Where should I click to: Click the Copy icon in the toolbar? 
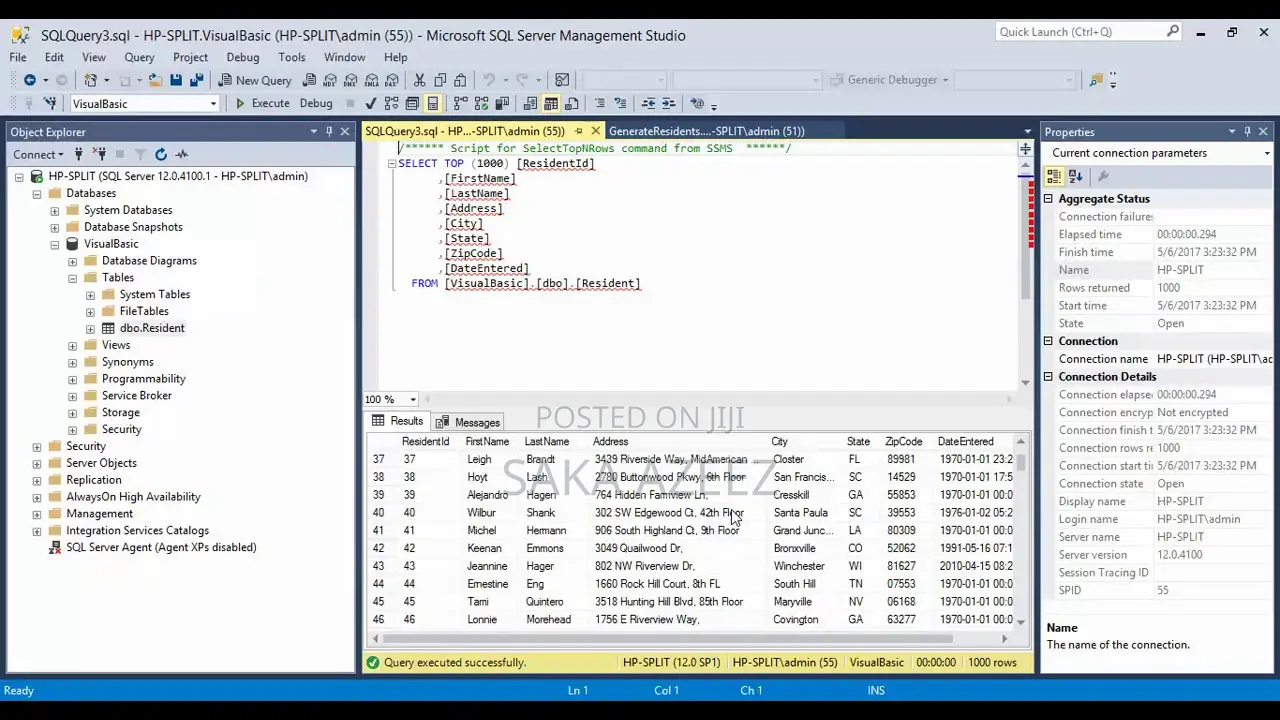[440, 80]
